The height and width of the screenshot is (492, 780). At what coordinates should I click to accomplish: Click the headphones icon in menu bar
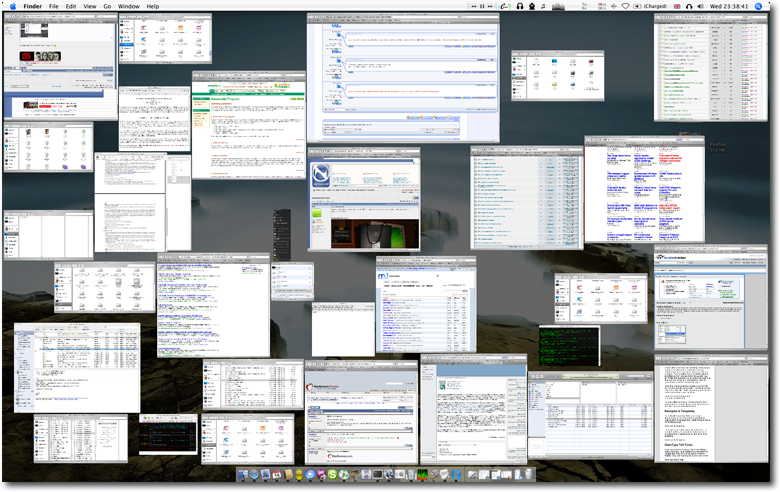(520, 6)
